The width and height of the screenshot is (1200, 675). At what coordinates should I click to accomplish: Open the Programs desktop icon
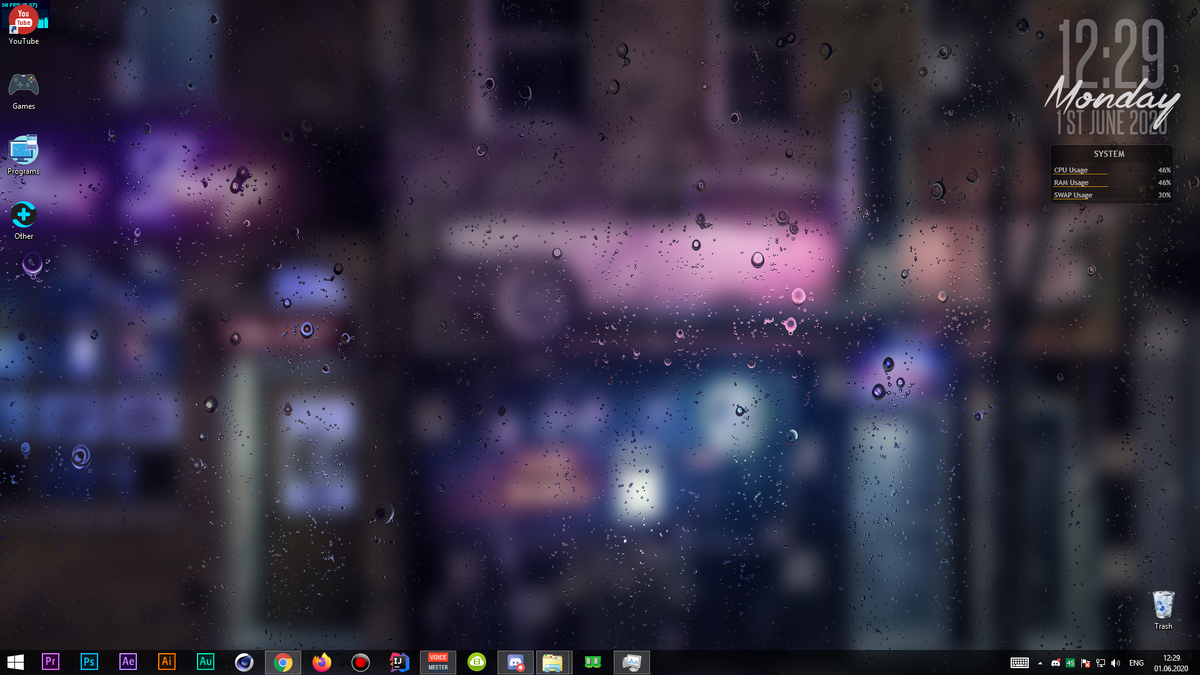(23, 155)
